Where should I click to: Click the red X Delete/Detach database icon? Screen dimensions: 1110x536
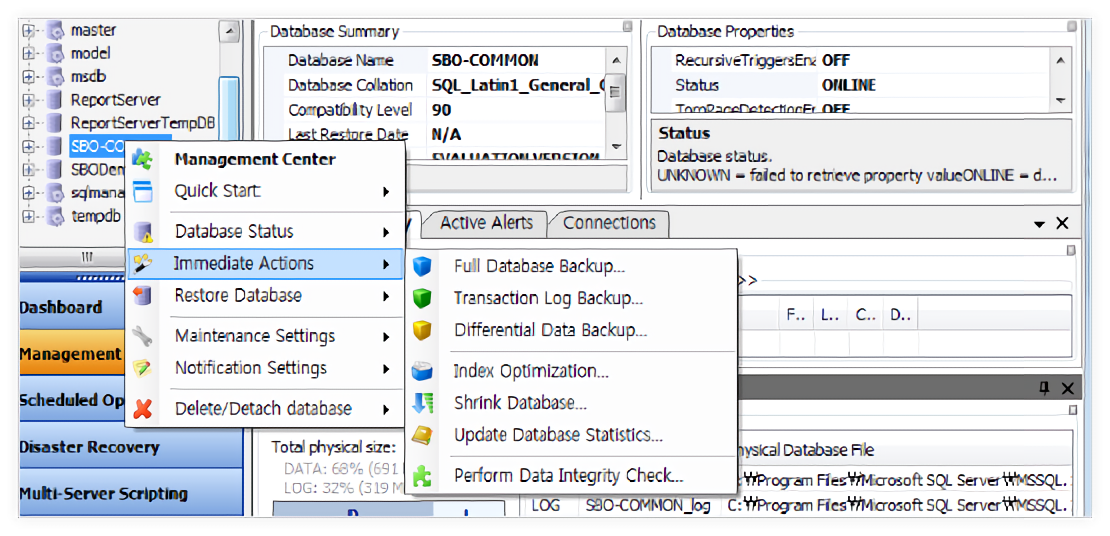(143, 409)
